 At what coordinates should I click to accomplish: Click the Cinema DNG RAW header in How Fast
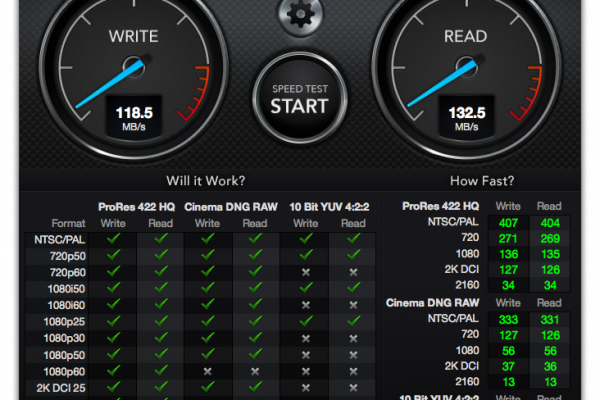tap(441, 302)
